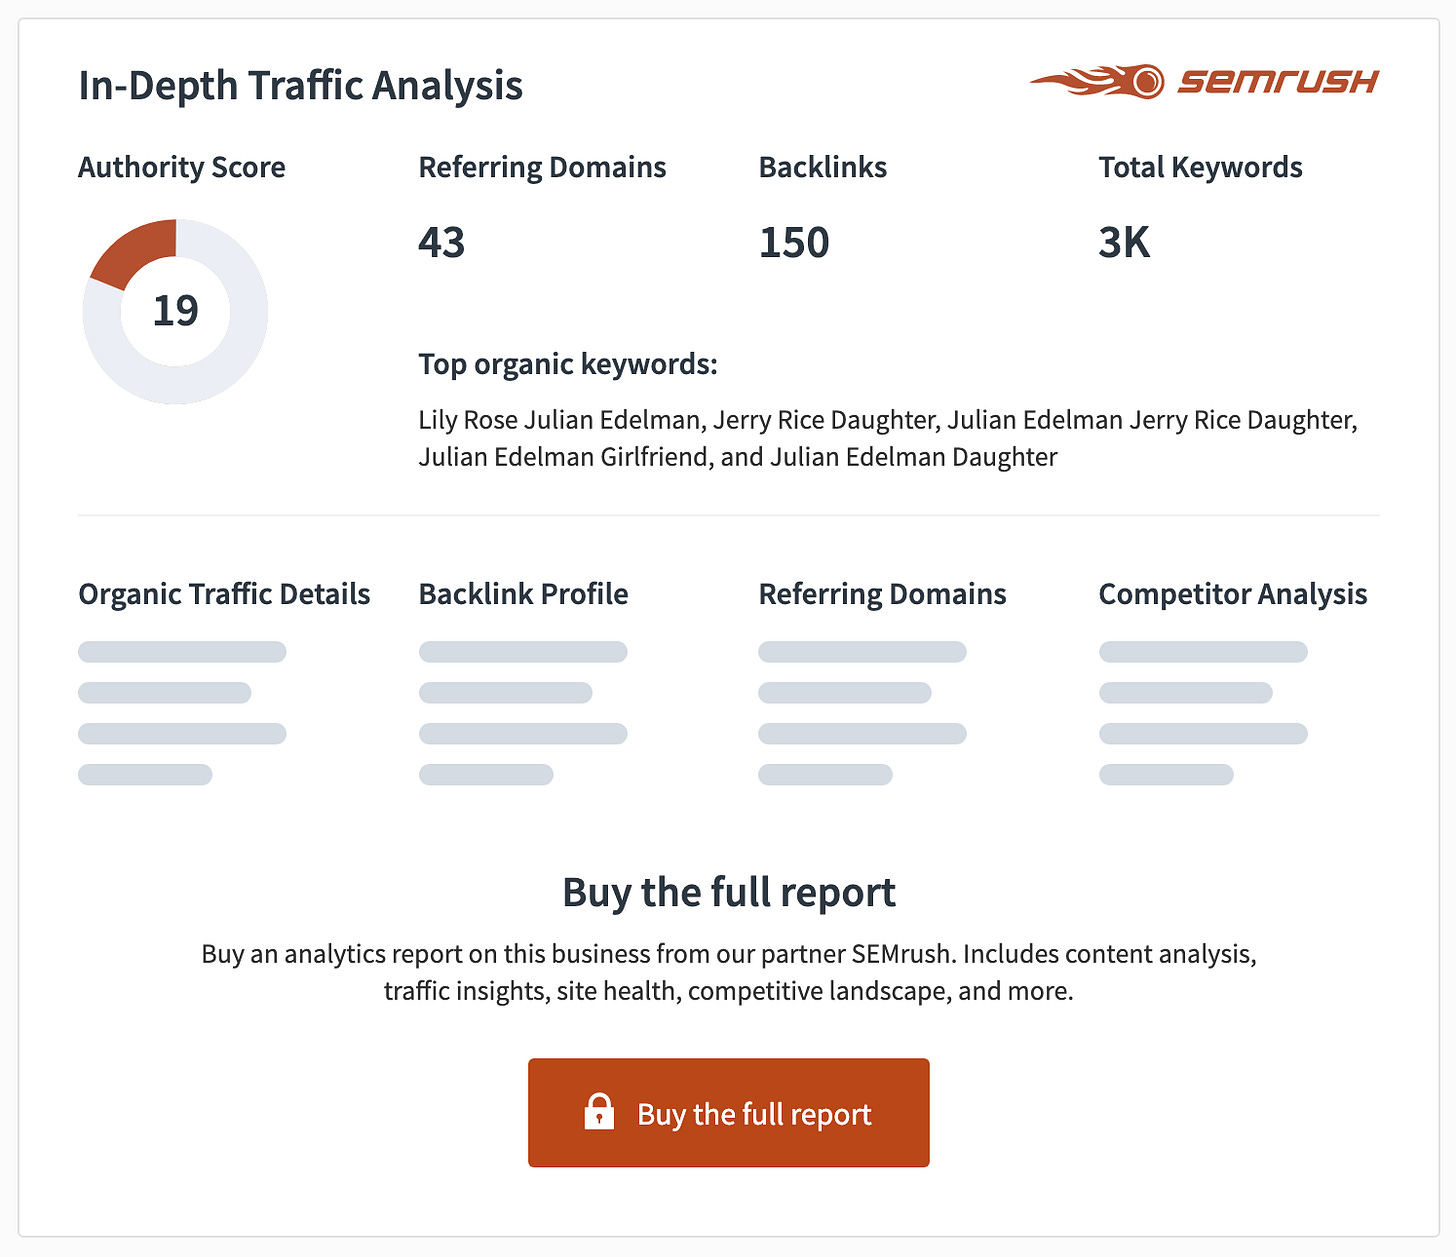1456x1257 pixels.
Task: Open the Backlink Profile section
Action: 523,594
